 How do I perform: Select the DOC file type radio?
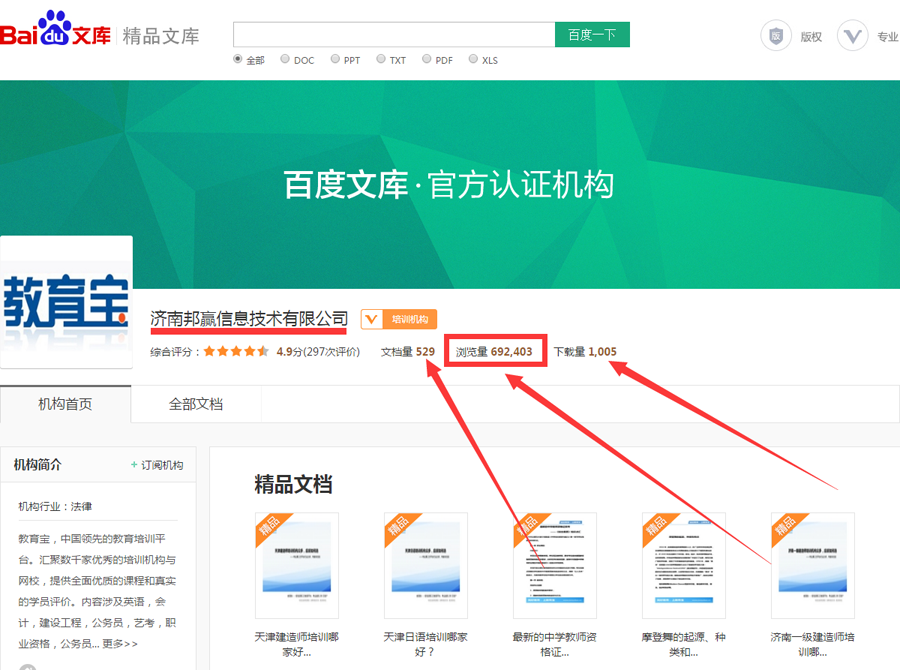[x=285, y=59]
